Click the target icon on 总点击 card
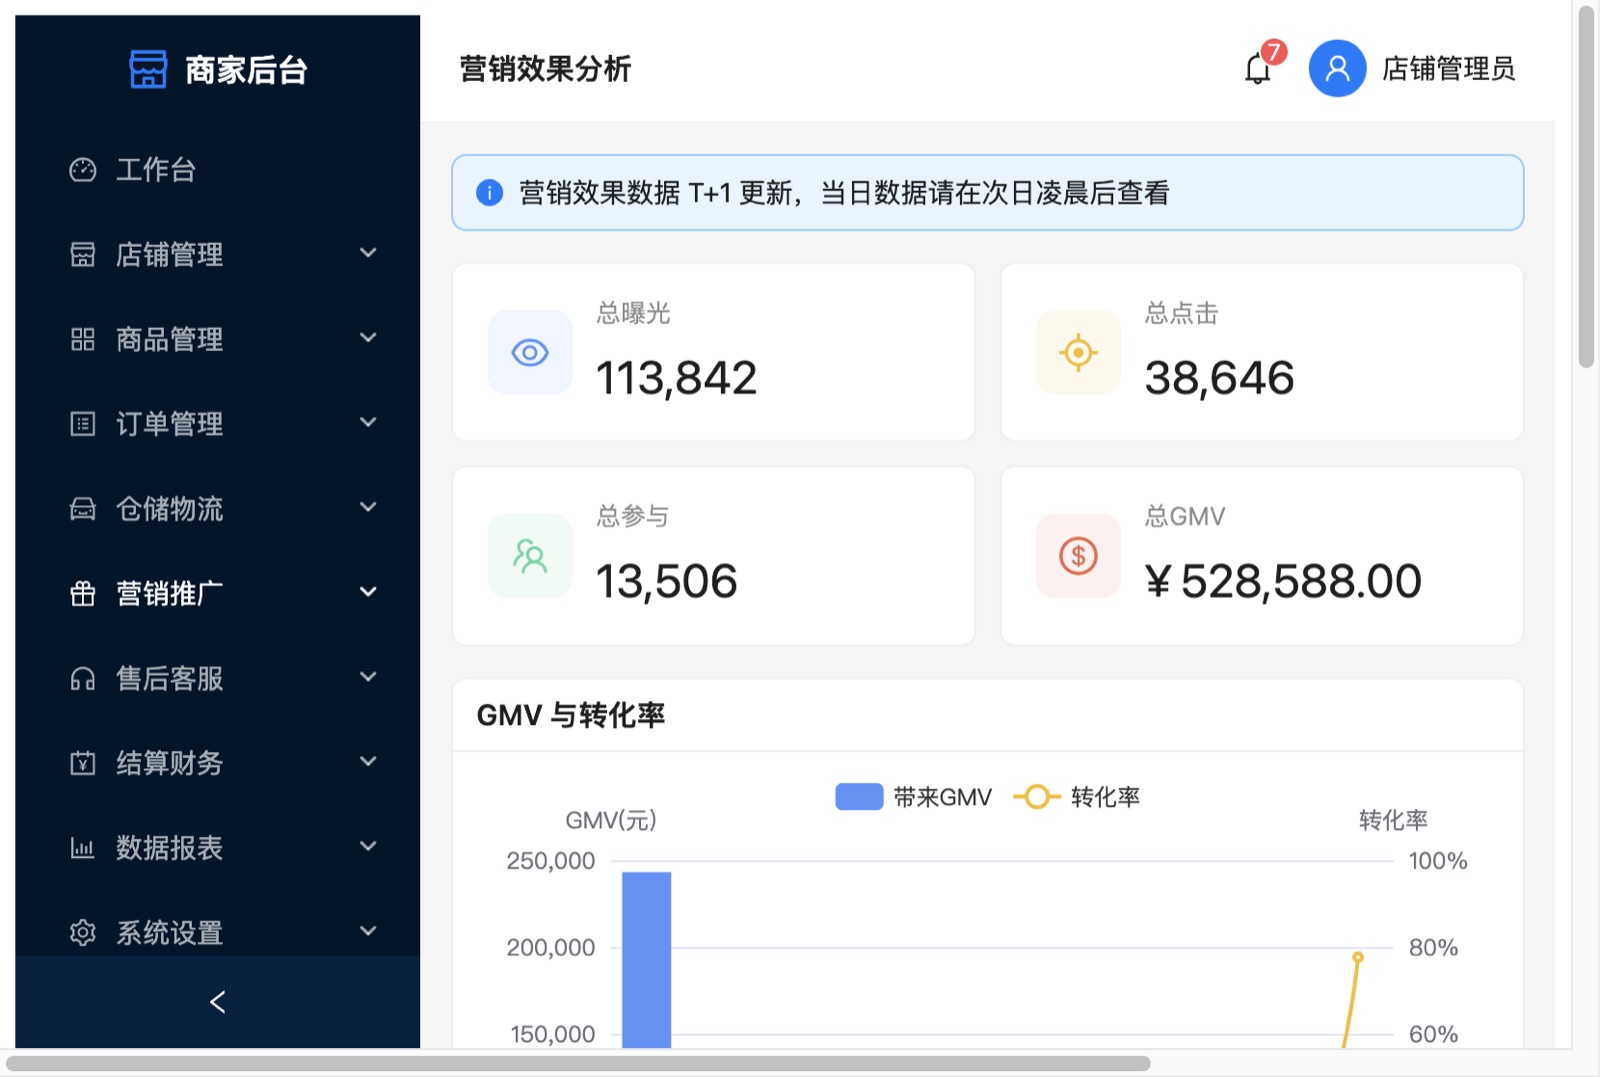The image size is (1600, 1077). click(x=1078, y=352)
